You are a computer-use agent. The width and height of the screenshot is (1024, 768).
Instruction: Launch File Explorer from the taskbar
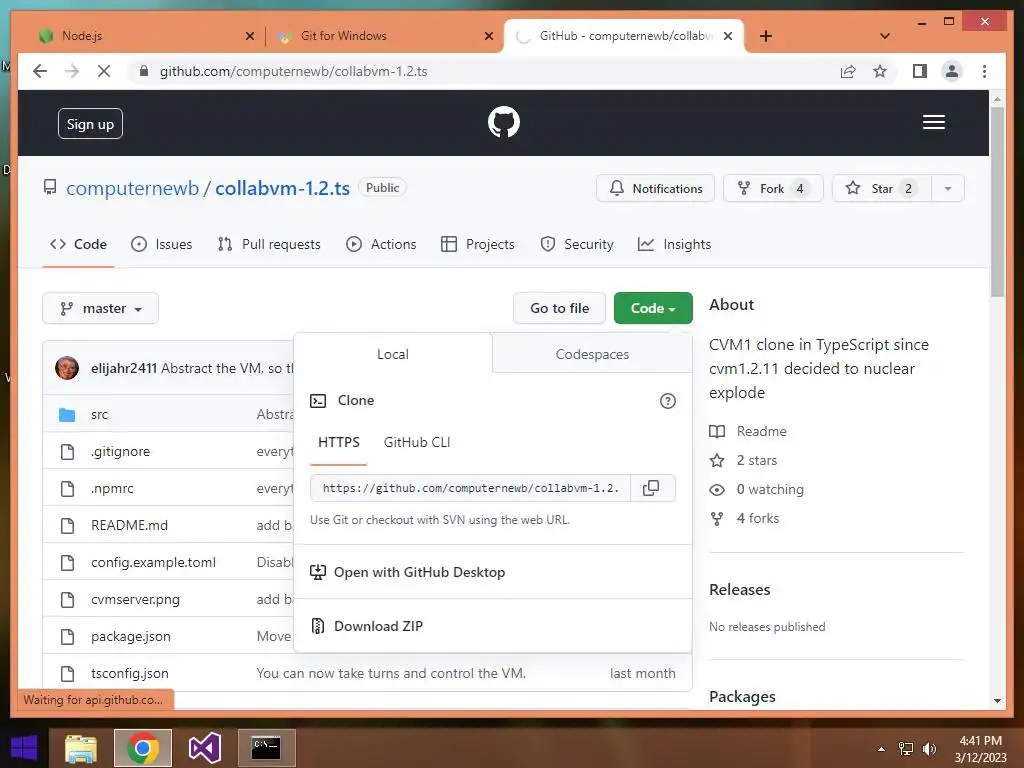(x=80, y=748)
